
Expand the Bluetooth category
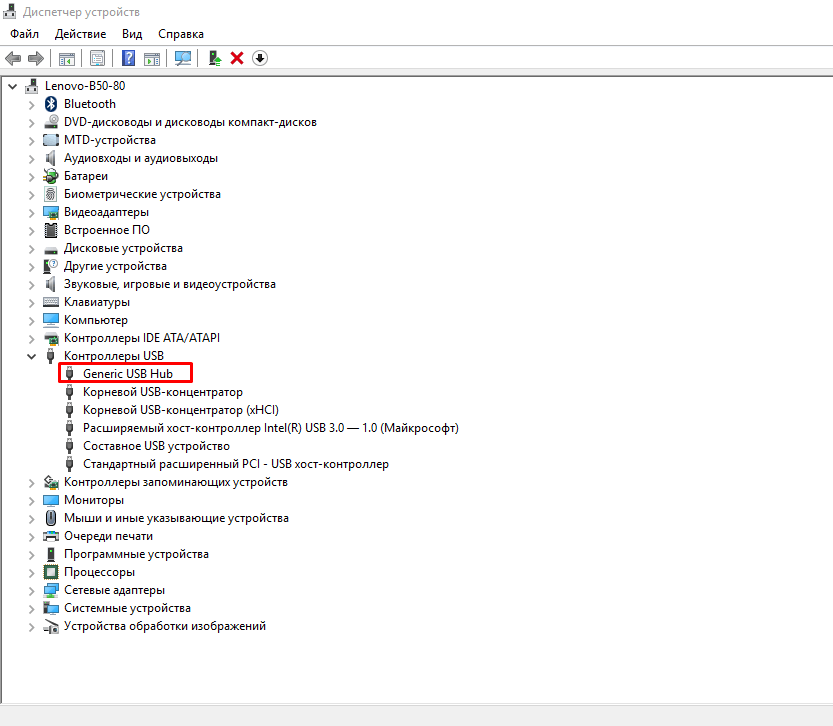tap(31, 105)
